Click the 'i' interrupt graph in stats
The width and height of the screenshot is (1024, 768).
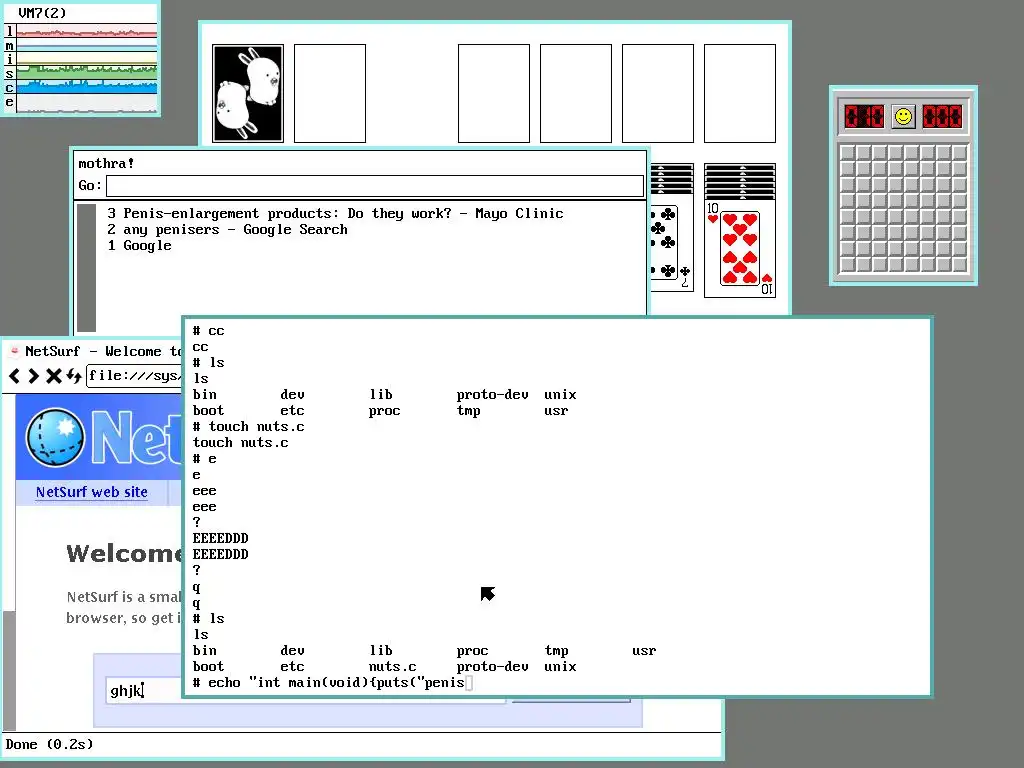(x=86, y=59)
